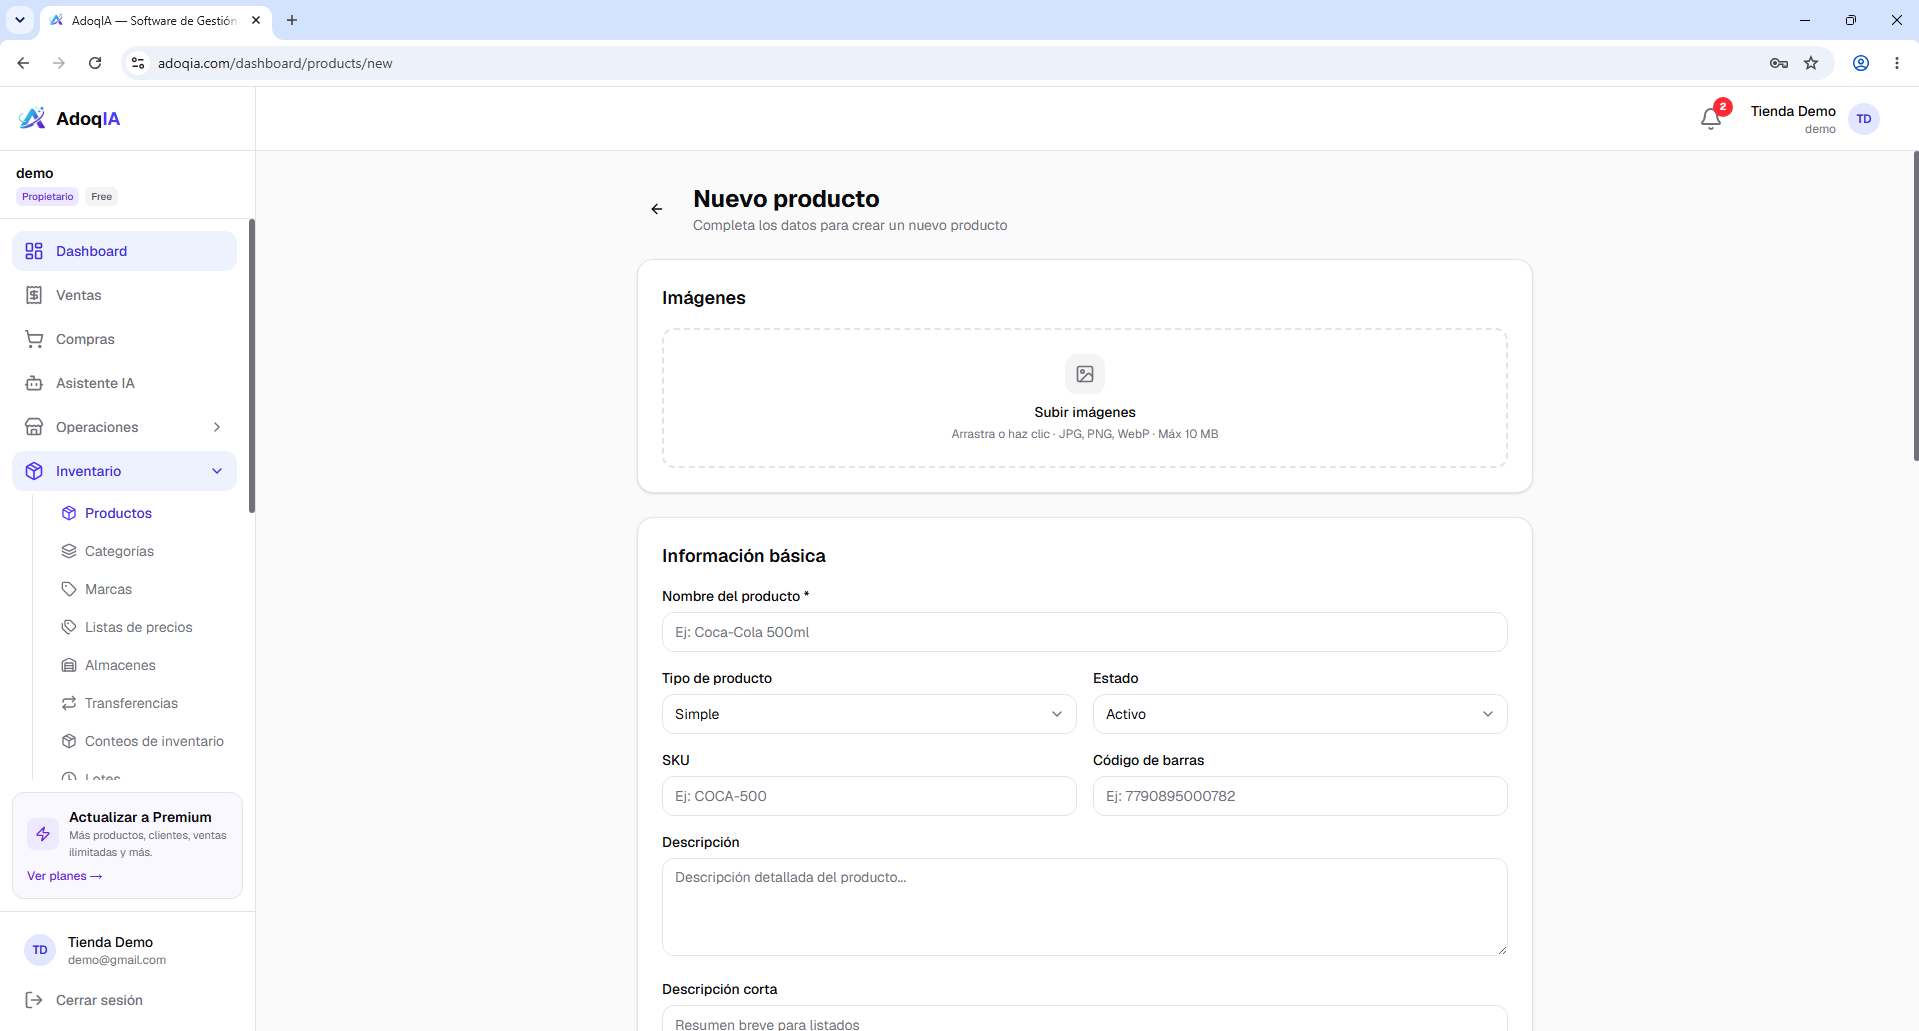Open the Chrome three-dot menu
The image size is (1919, 1031).
click(1897, 63)
